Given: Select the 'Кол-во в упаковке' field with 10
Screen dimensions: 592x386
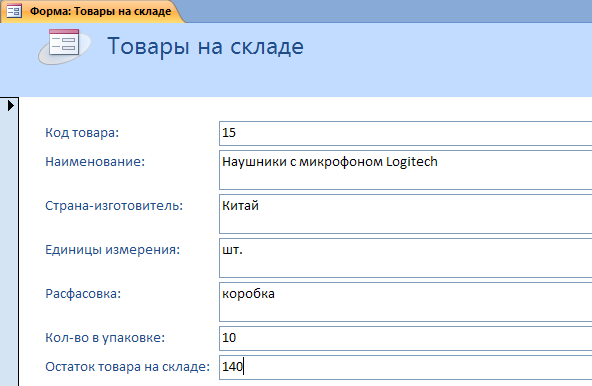Looking at the screenshot, I should coord(405,338).
